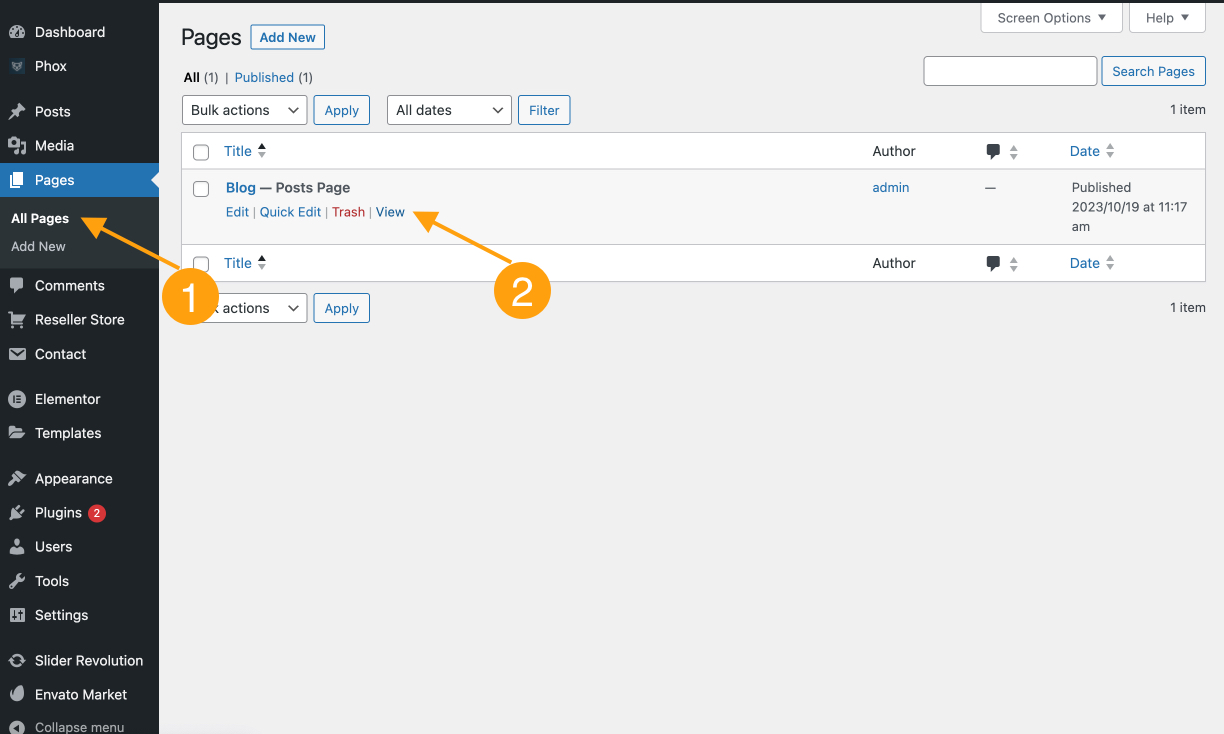
Task: Select the Media library icon
Action: [21, 145]
